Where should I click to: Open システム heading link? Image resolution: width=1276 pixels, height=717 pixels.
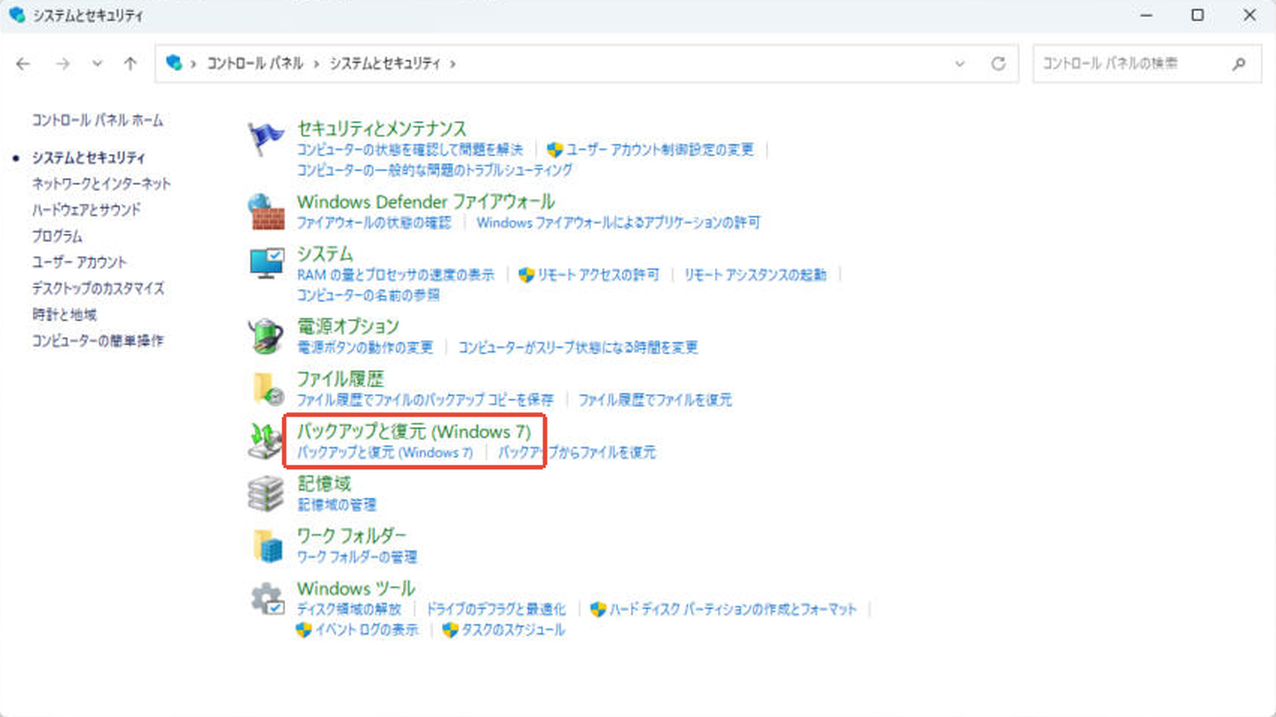pos(325,254)
